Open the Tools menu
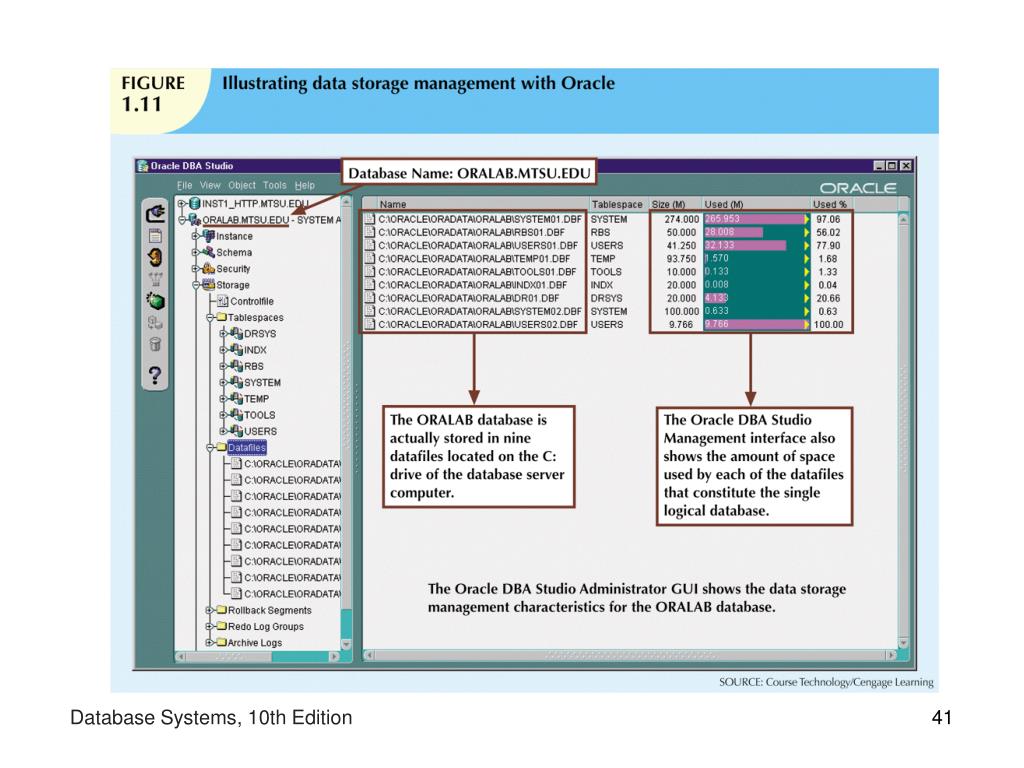 coord(274,185)
